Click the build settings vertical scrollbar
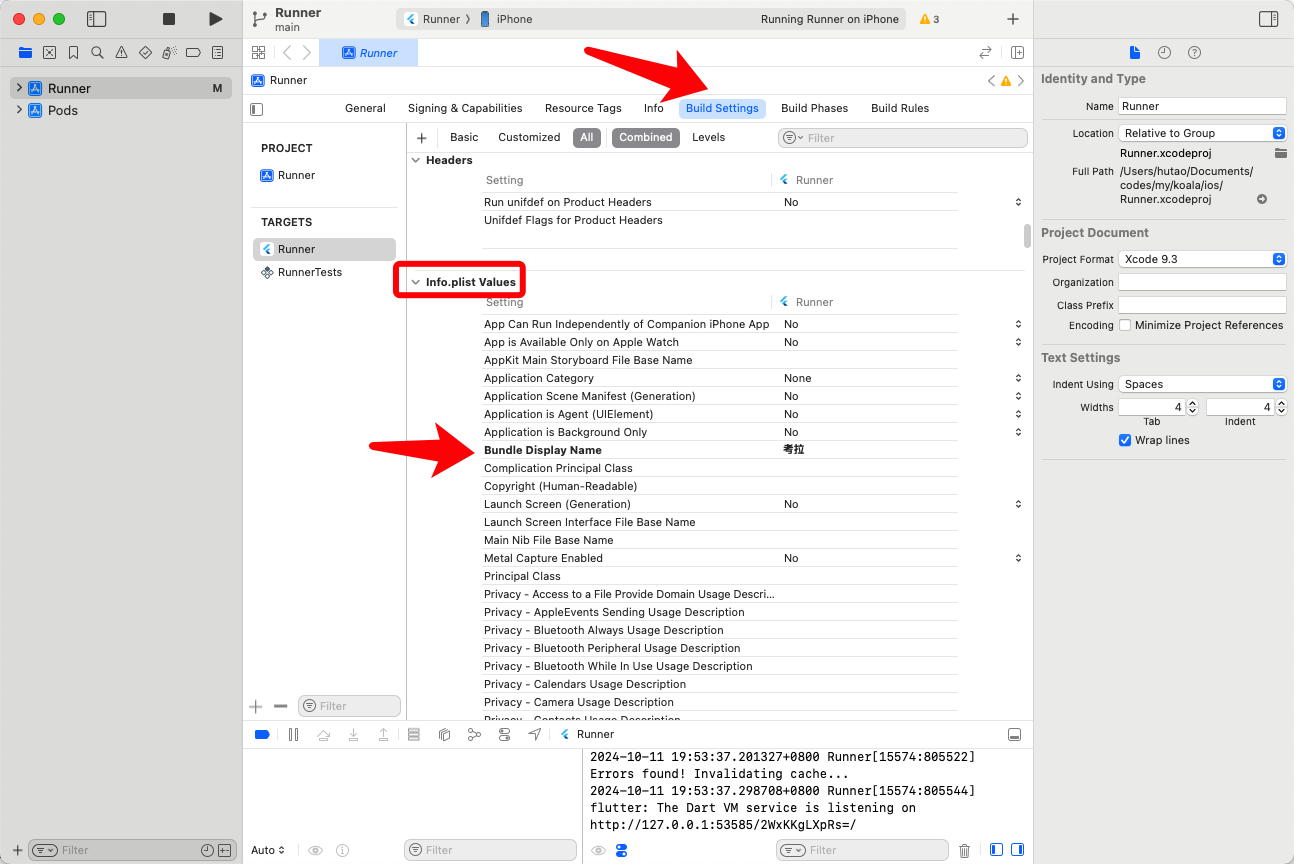Viewport: 1294px width, 864px height. [x=1026, y=236]
